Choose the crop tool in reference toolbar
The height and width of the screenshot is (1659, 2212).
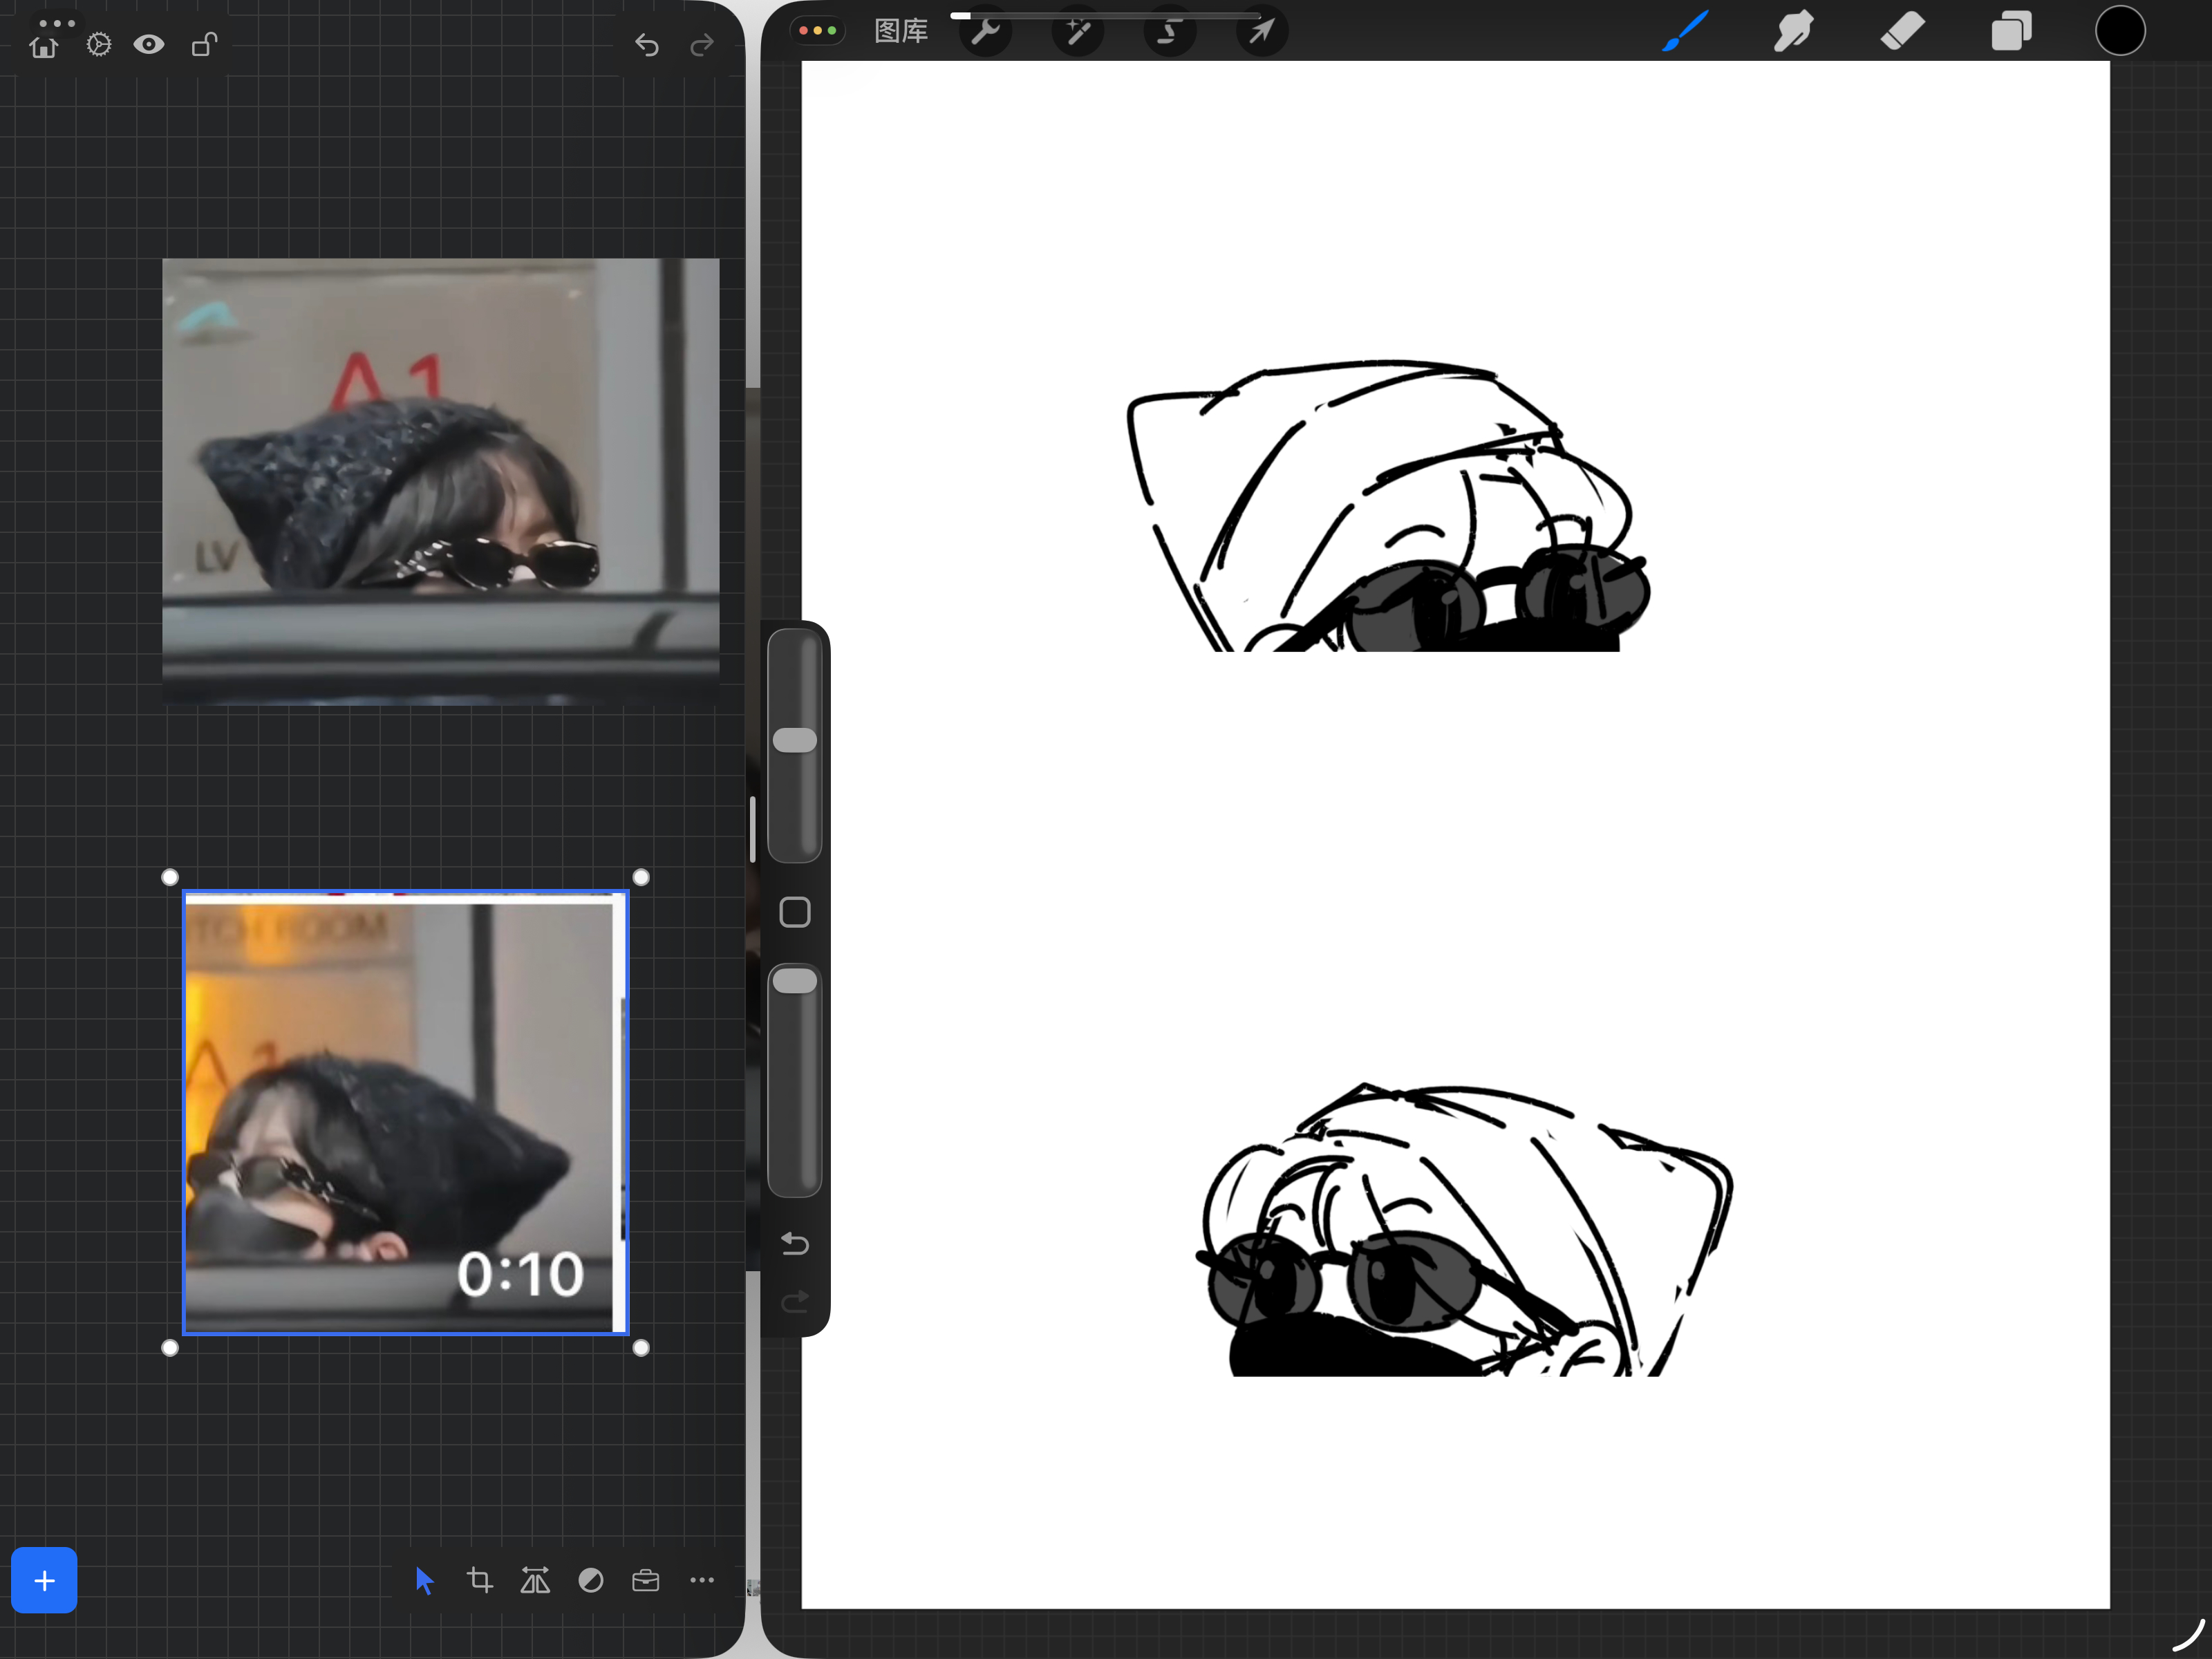480,1580
